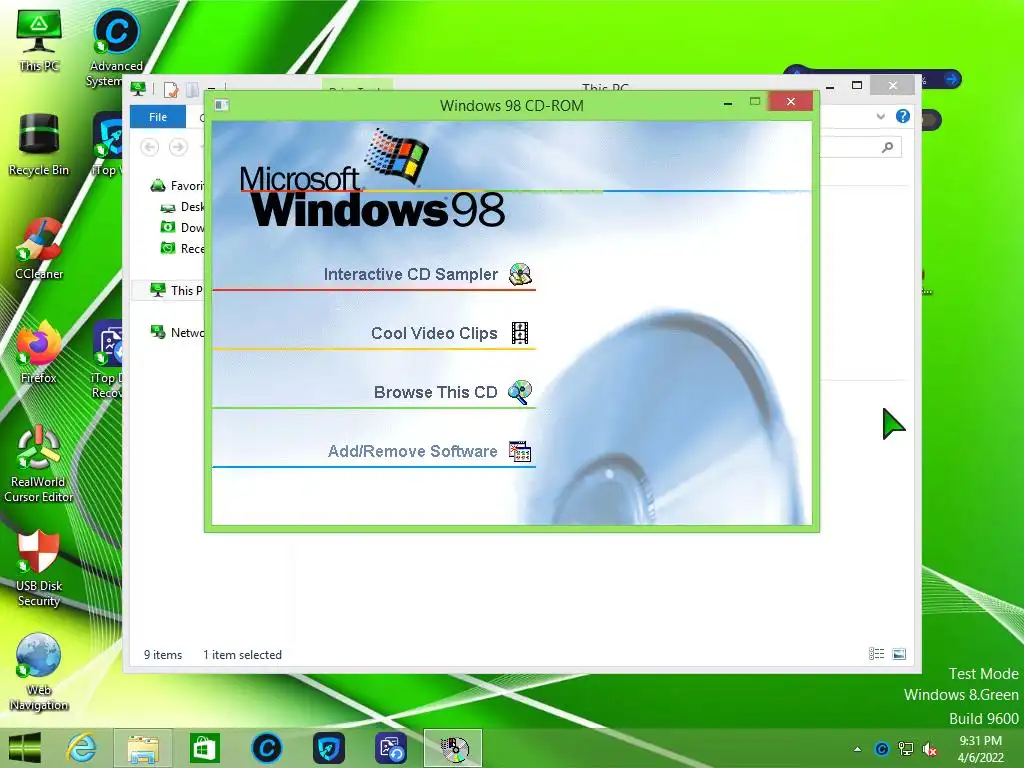
Task: Open Interactive CD Sampler link
Action: [411, 274]
